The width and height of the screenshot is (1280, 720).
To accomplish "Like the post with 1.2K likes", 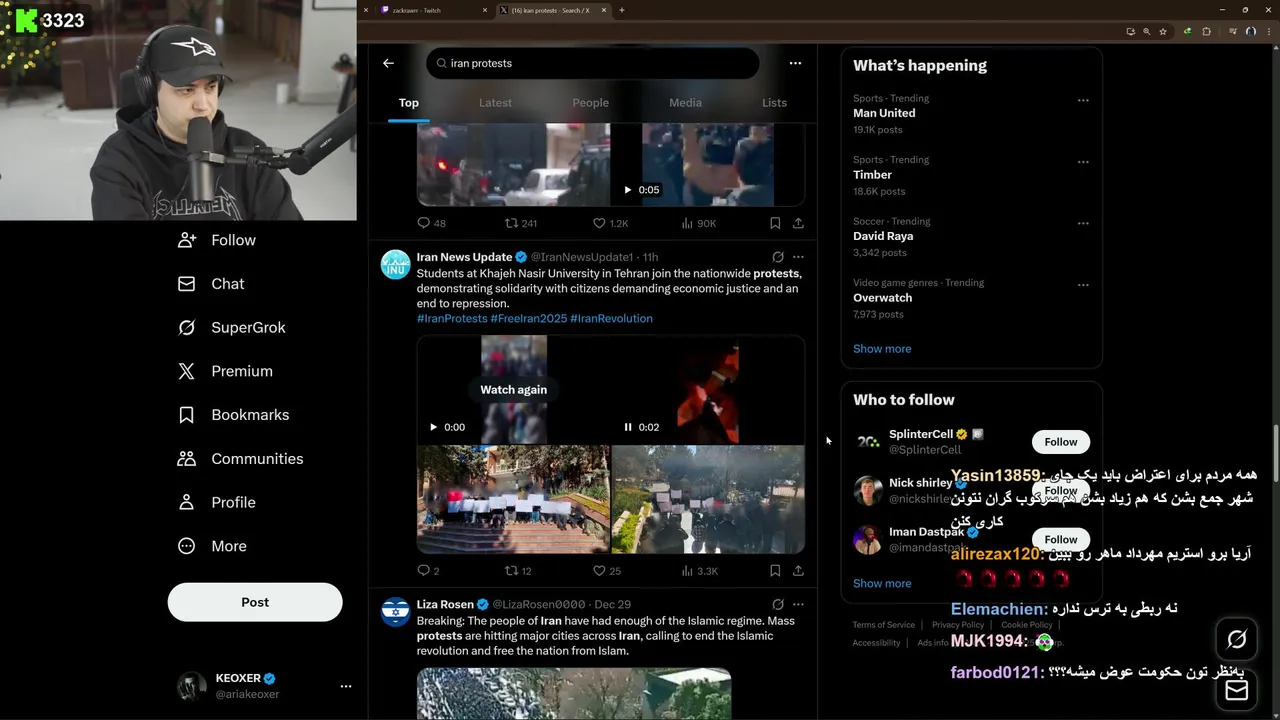I will 610,223.
